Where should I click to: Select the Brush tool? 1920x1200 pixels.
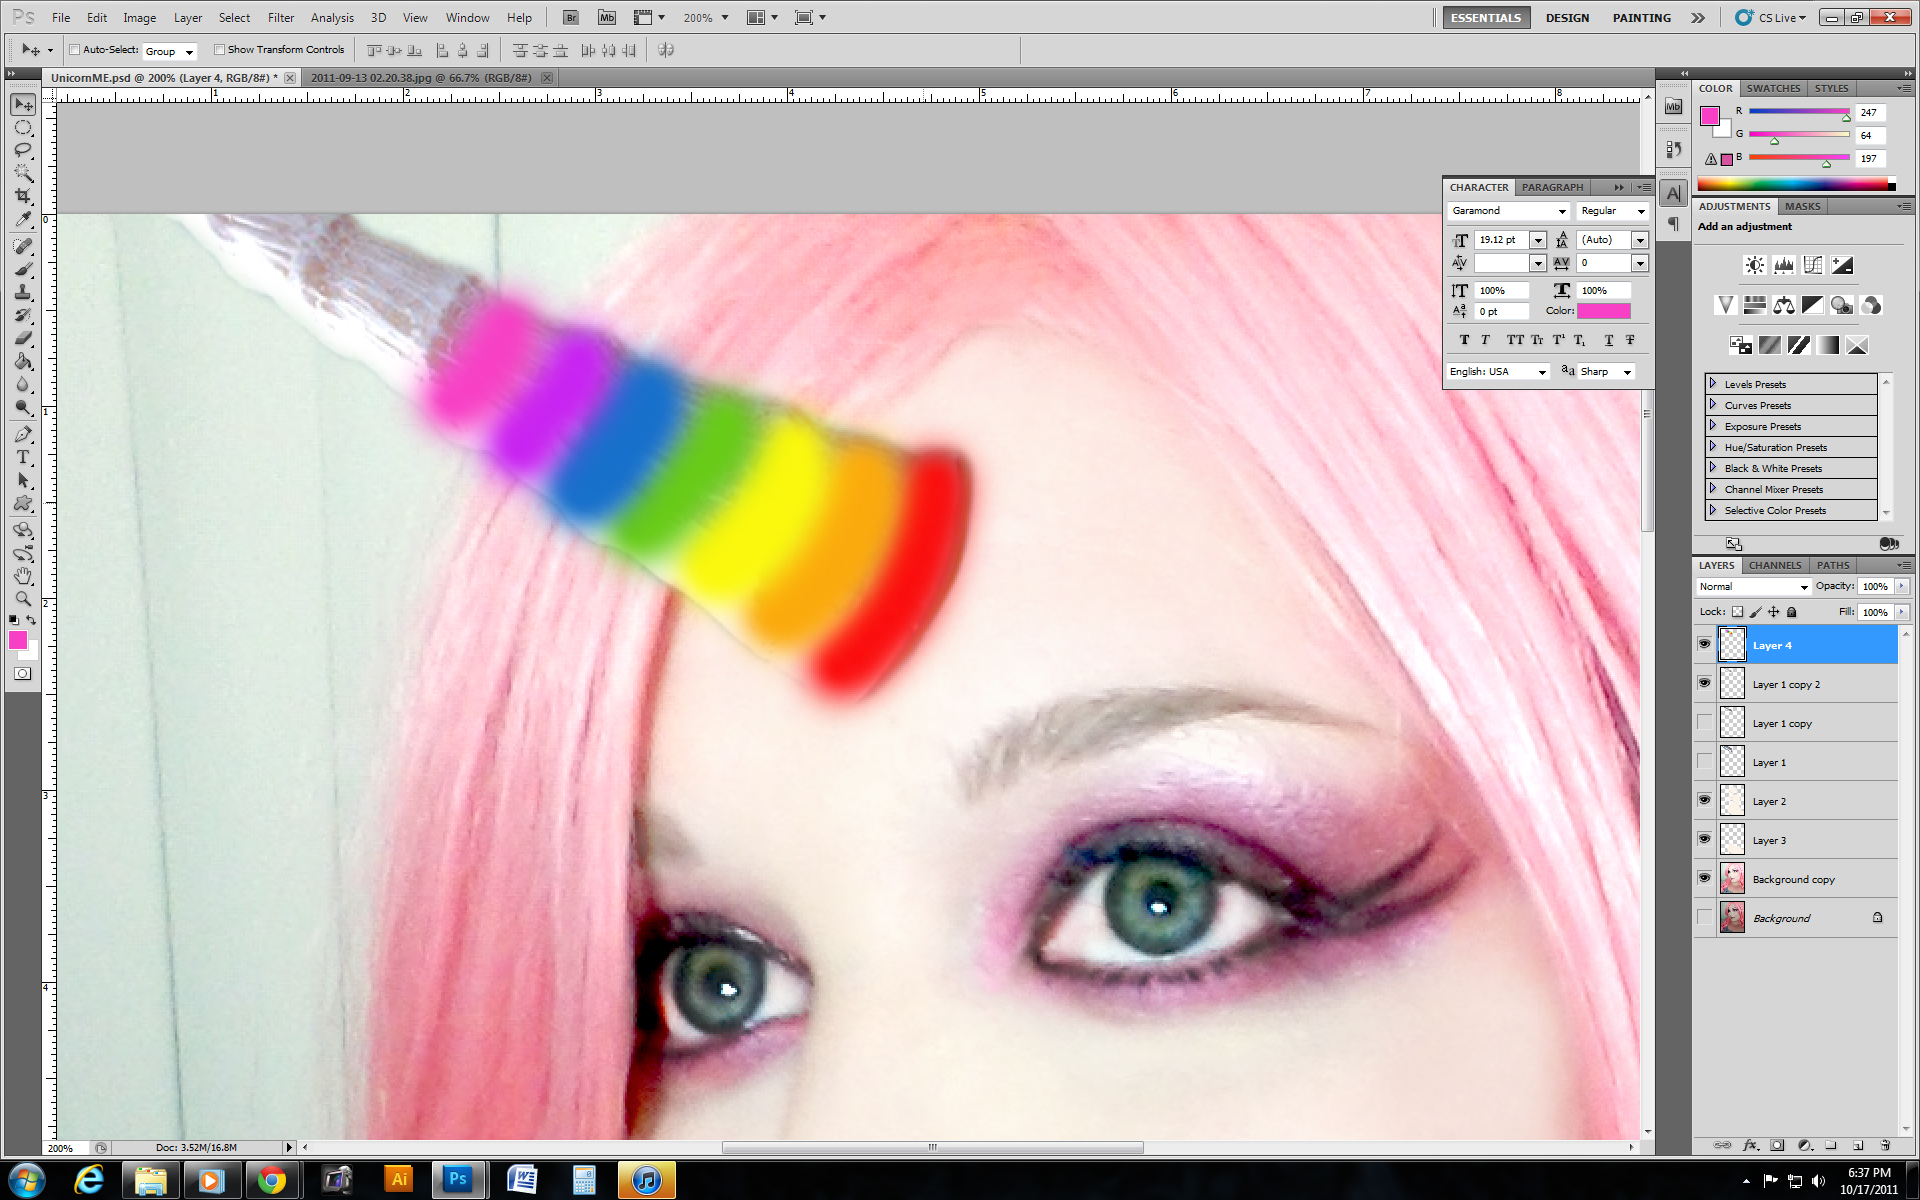(x=23, y=269)
